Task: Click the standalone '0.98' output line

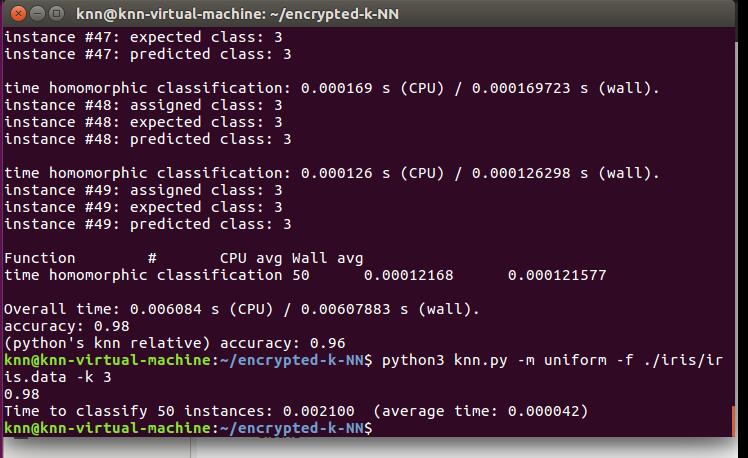Action: point(21,394)
